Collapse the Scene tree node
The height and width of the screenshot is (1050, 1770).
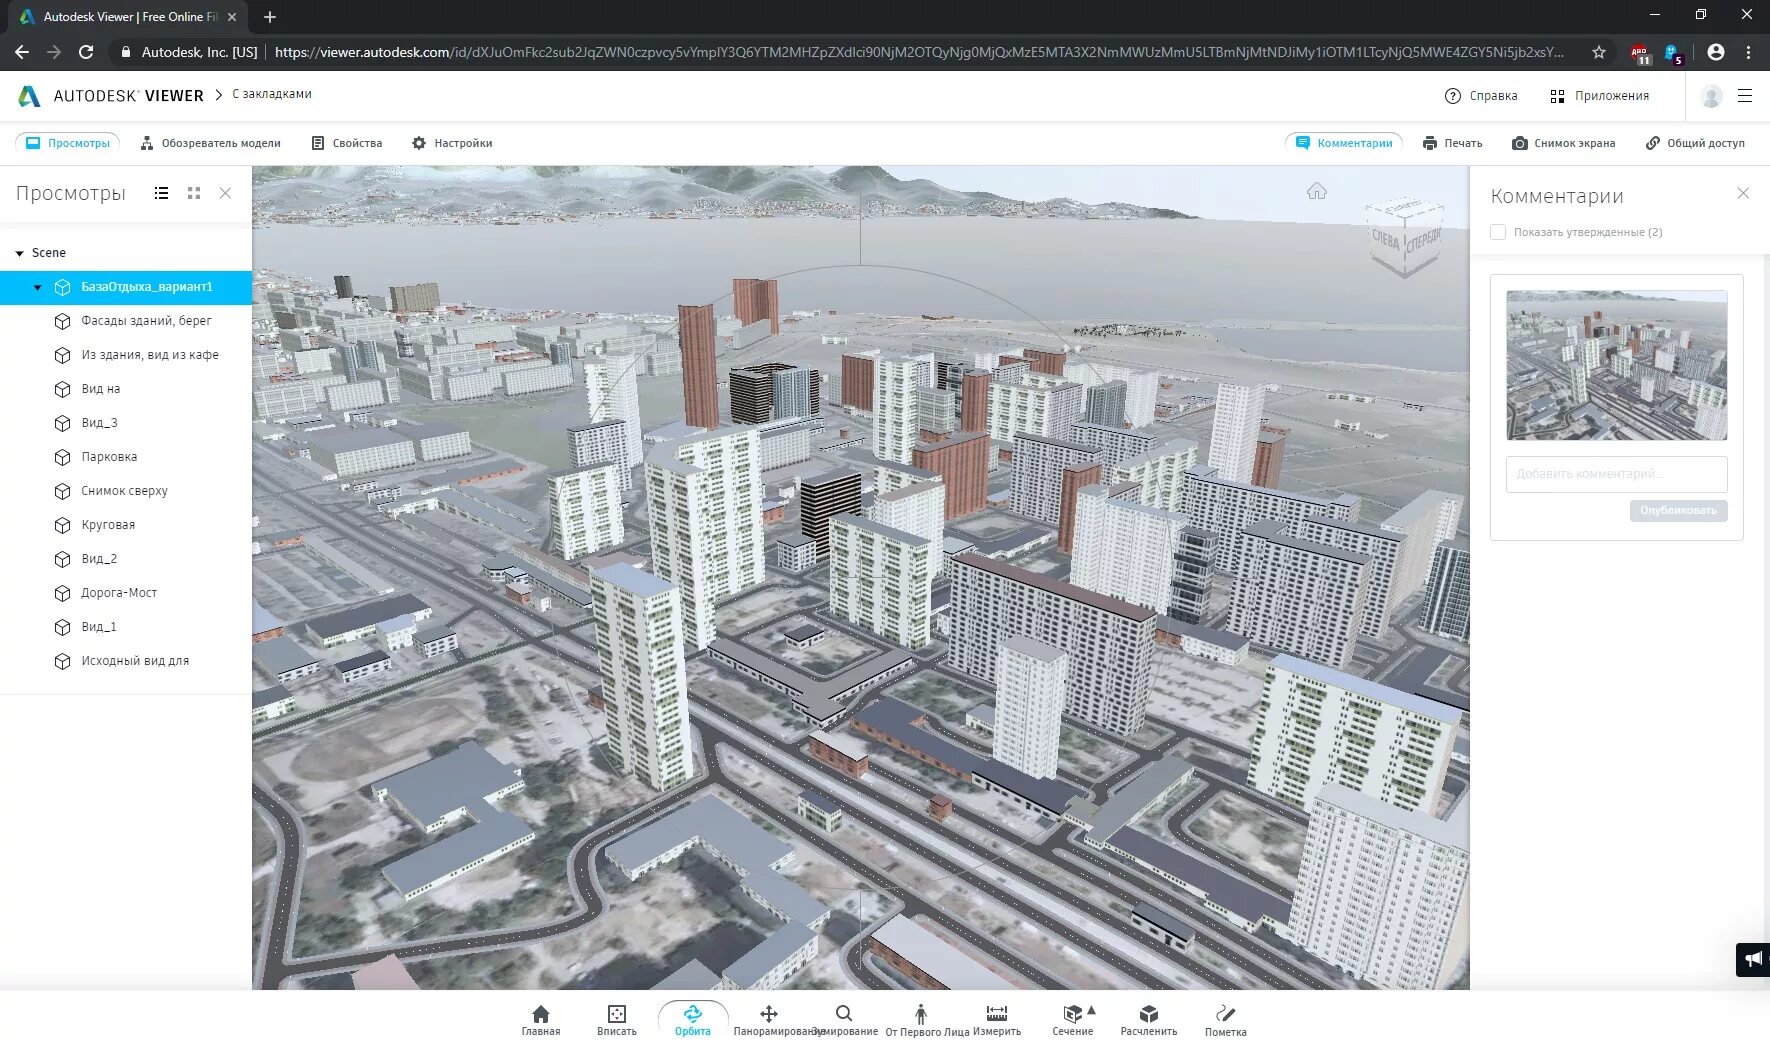tap(17, 252)
